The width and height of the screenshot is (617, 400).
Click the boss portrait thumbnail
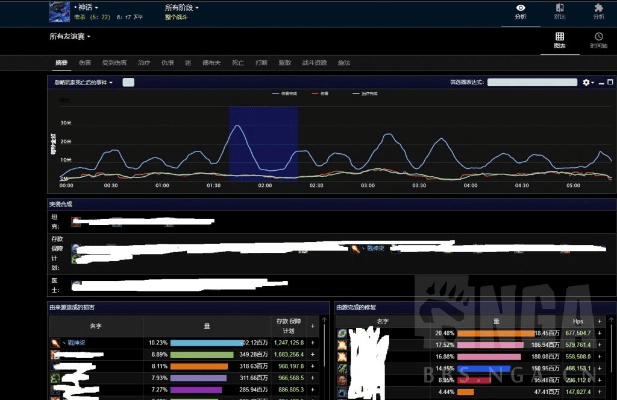60,11
